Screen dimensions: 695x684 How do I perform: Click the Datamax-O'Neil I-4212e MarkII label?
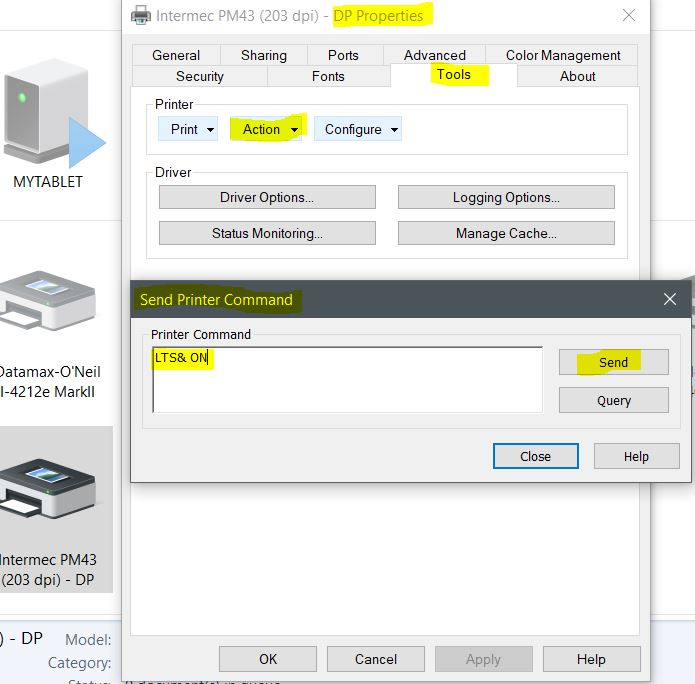tap(50, 382)
